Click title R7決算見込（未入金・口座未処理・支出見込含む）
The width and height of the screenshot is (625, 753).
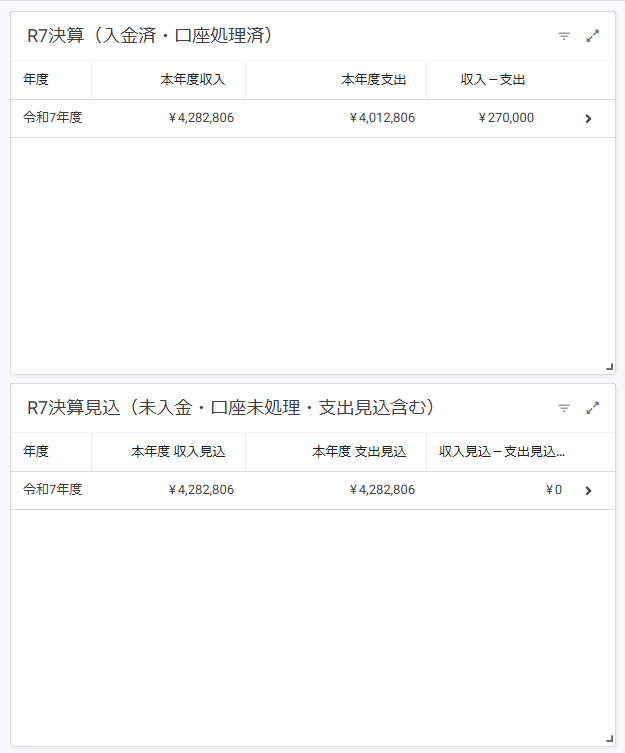pyautogui.click(x=231, y=408)
